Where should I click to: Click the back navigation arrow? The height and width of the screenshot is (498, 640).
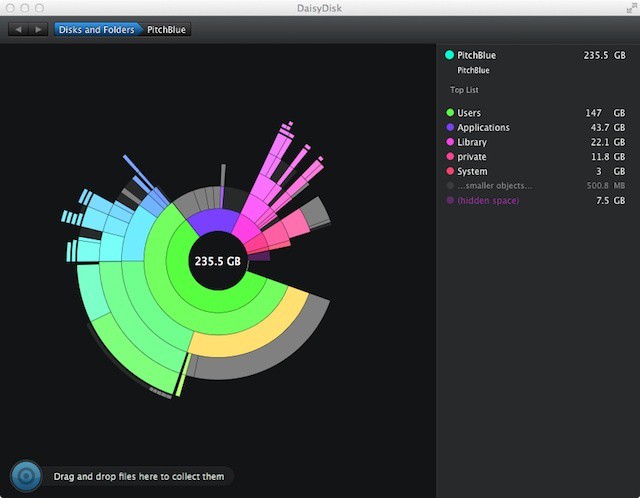point(17,29)
